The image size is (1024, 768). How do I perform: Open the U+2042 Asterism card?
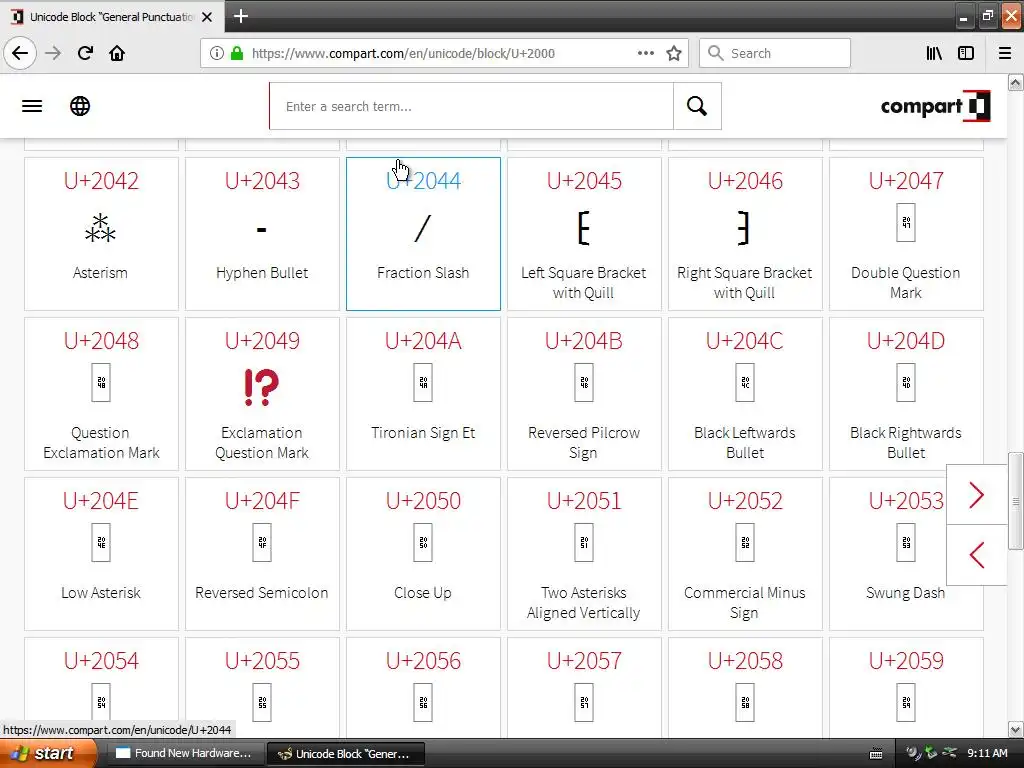[x=101, y=234]
